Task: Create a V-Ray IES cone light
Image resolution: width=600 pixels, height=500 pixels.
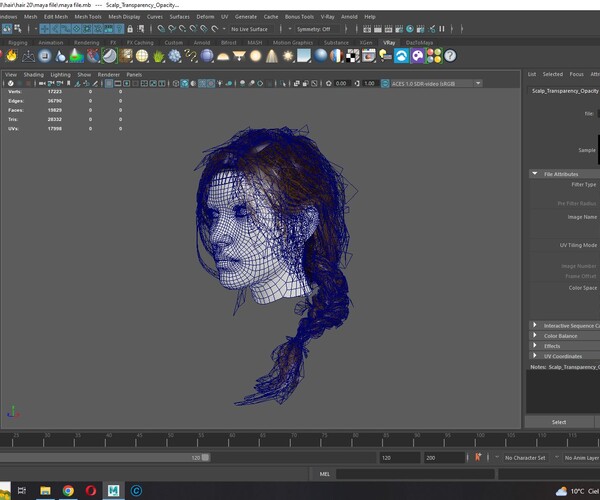Action: tap(271, 56)
